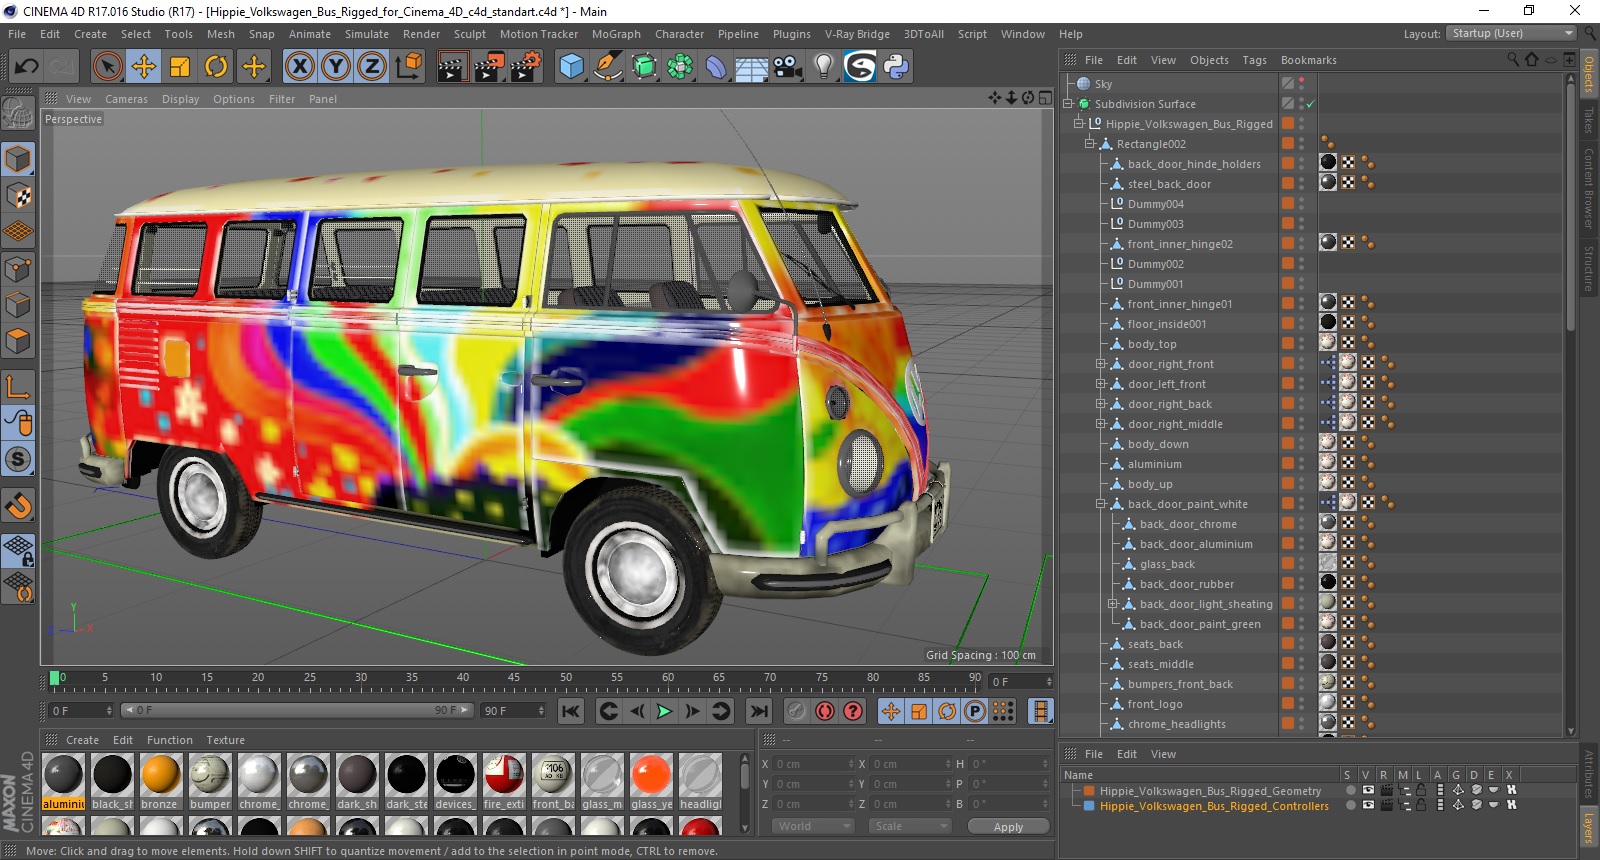
Task: Click the Apply button
Action: click(1008, 827)
